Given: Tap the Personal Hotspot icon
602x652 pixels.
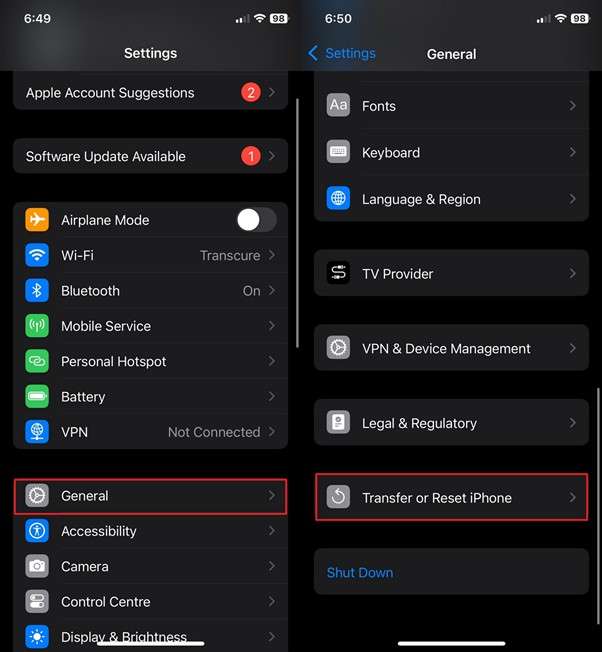Looking at the screenshot, I should (37, 361).
